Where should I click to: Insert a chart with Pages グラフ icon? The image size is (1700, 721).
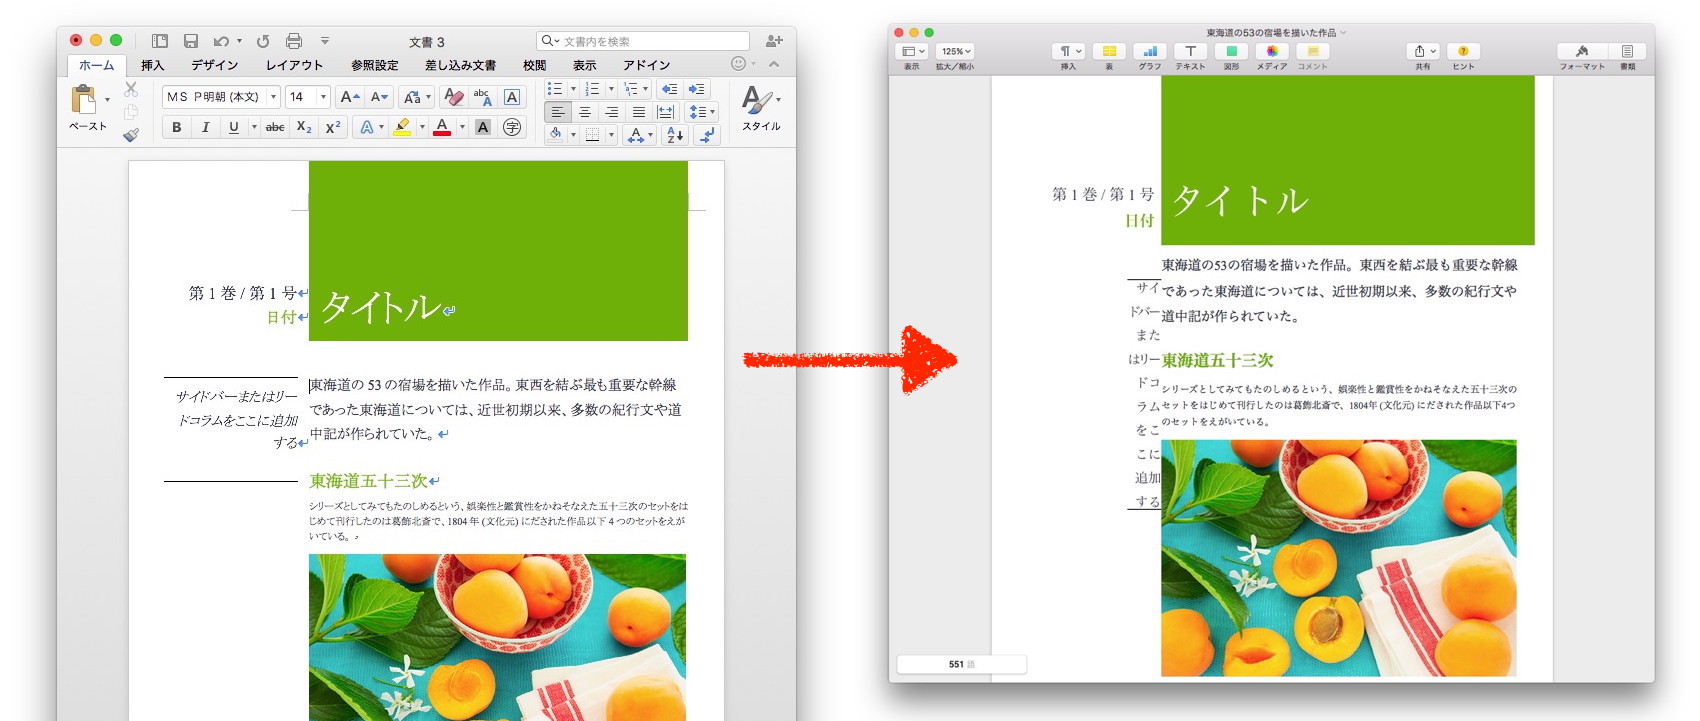(1149, 51)
